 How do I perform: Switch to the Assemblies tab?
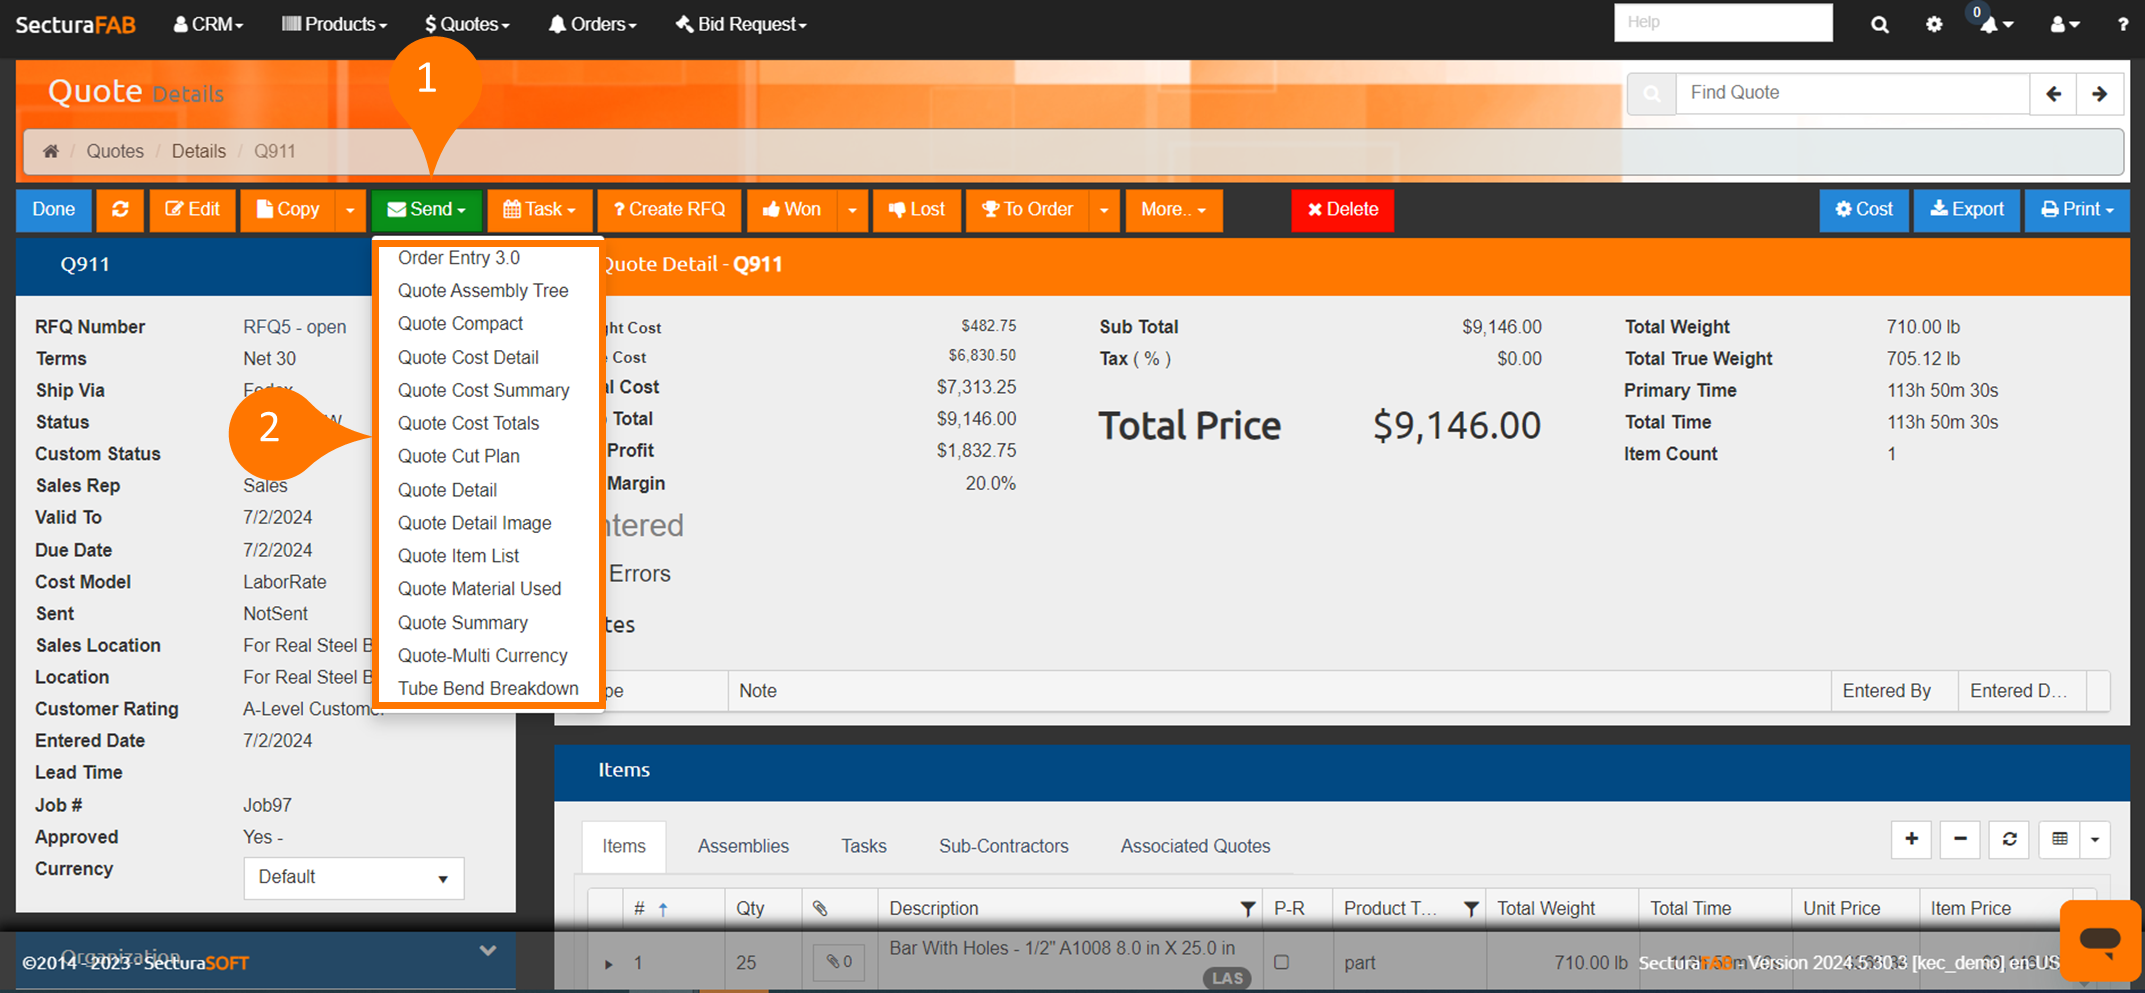coord(743,846)
